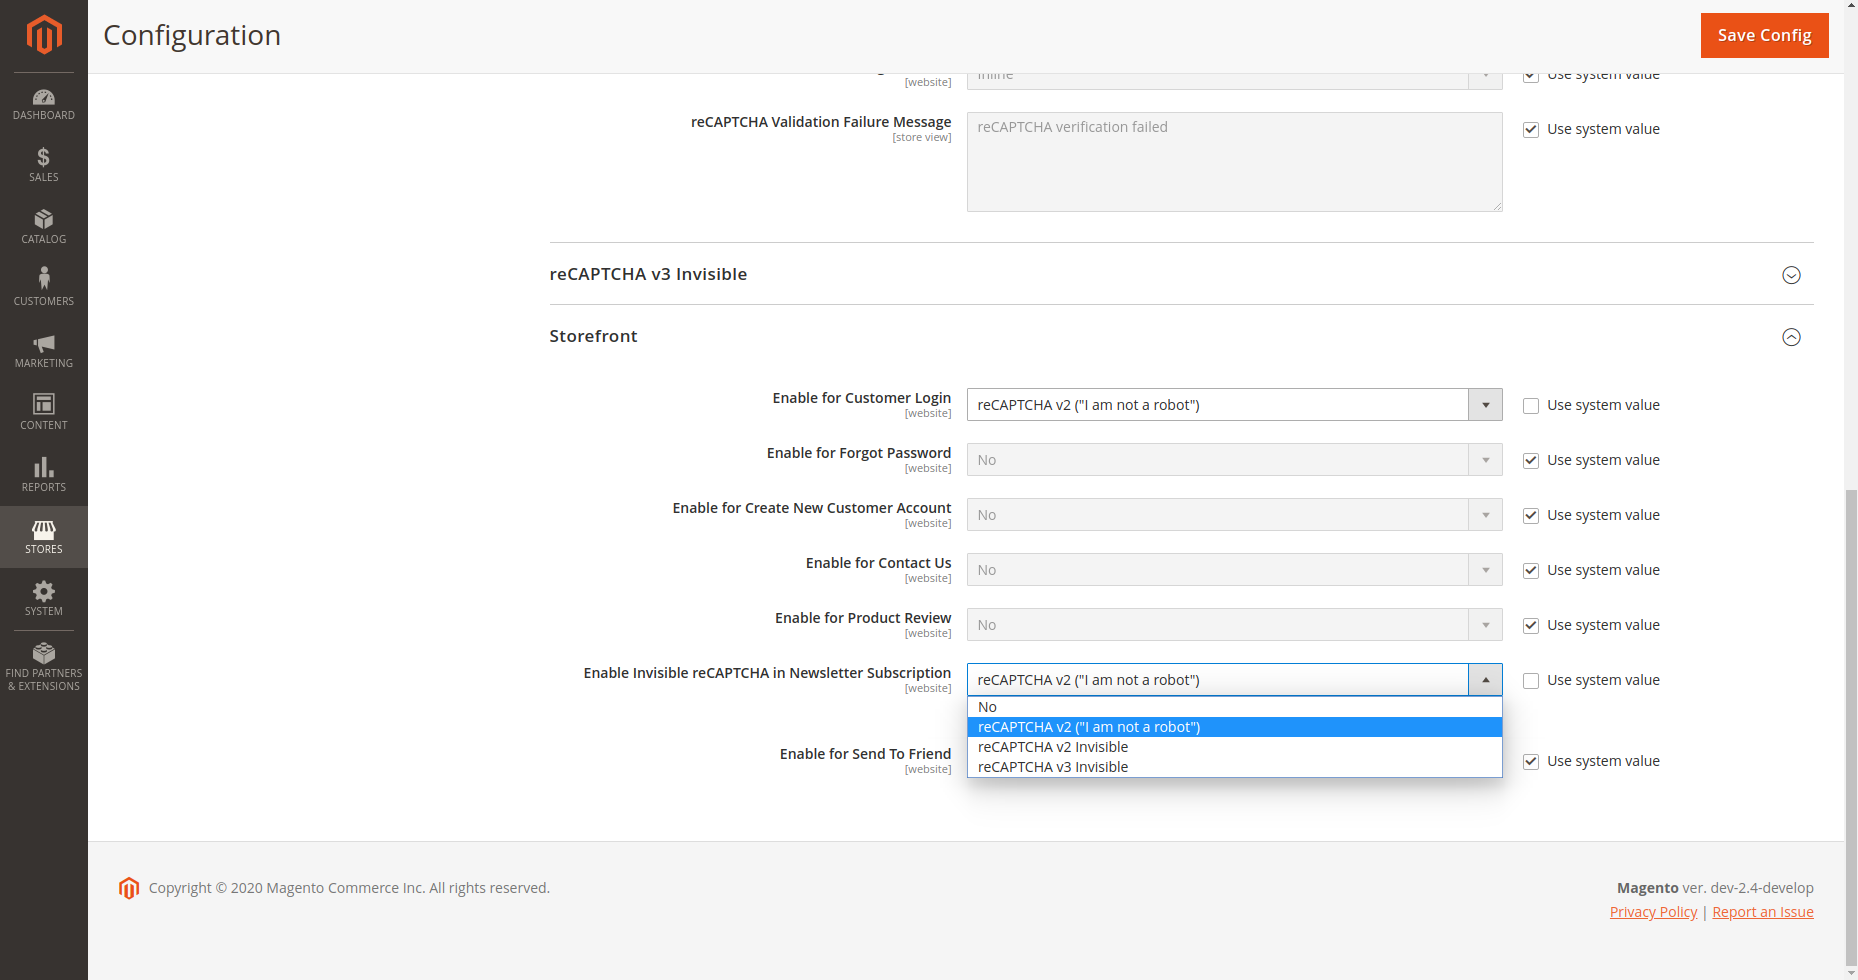
Task: Choose reCAPTCHA v2 Invisible option
Action: coord(1234,747)
